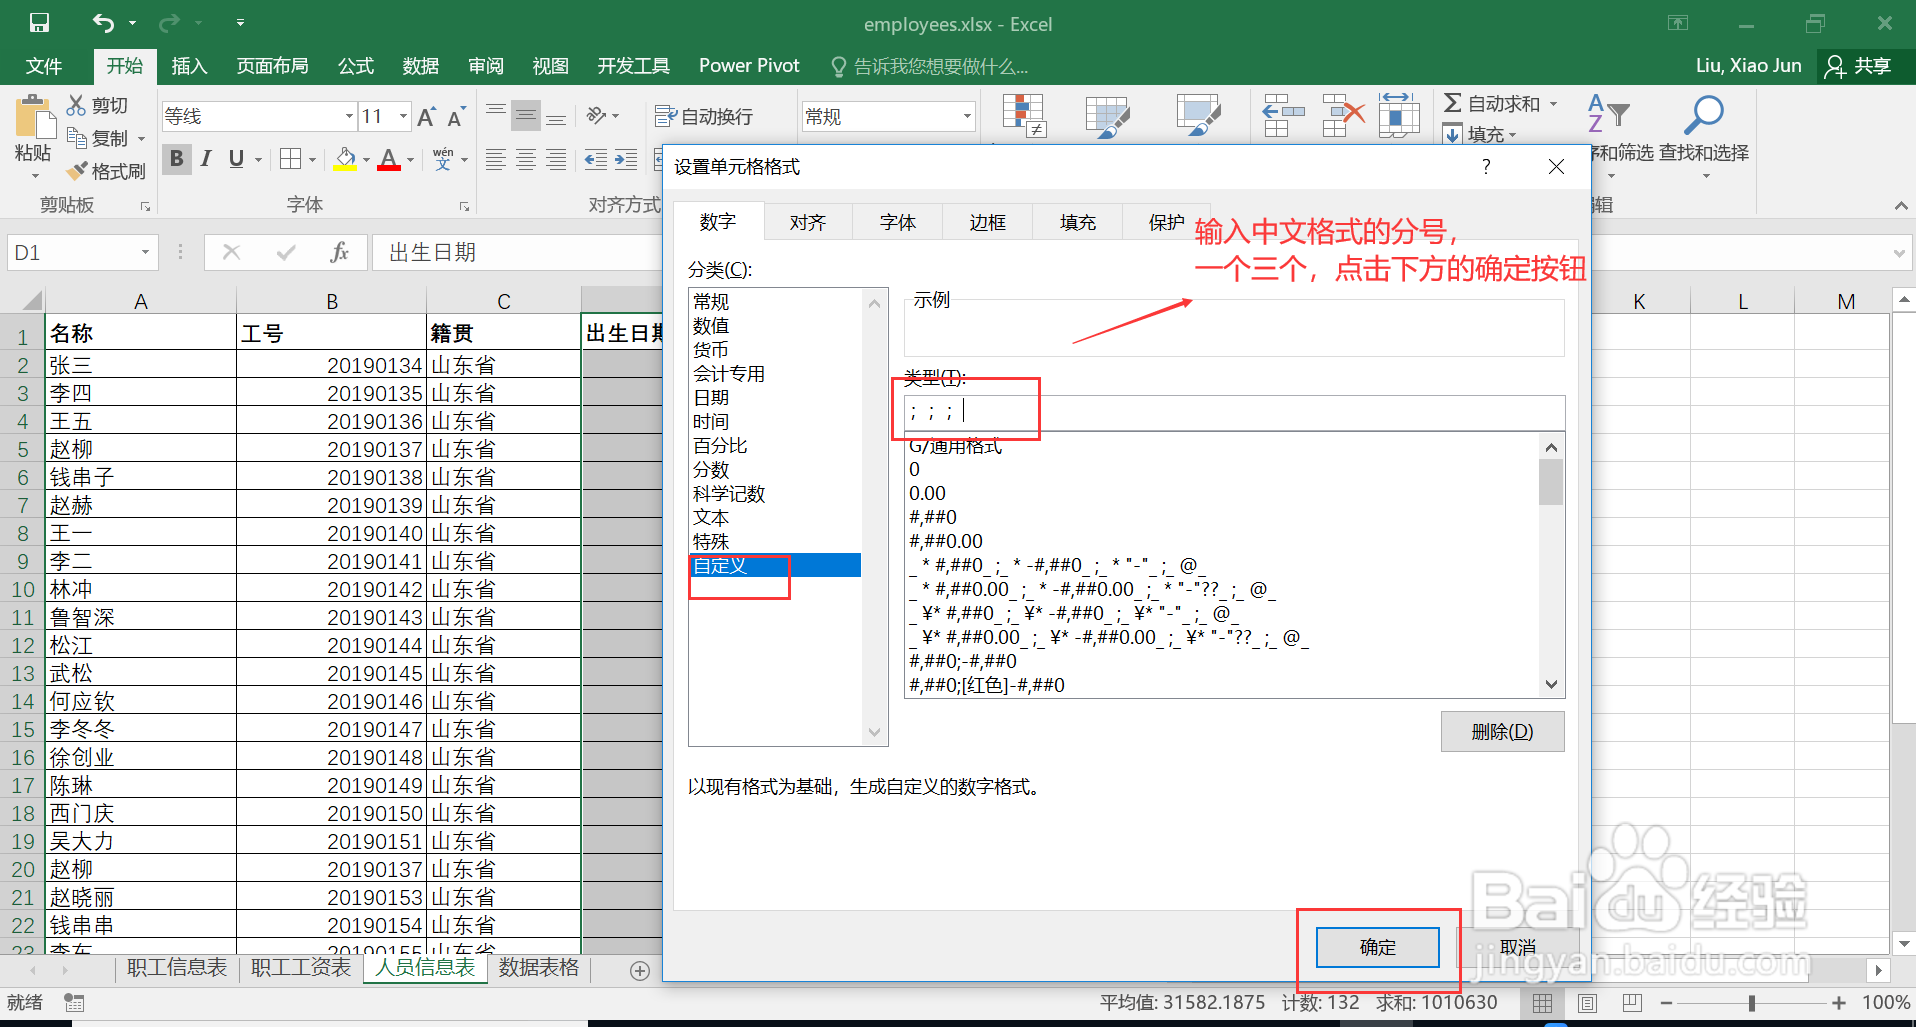The width and height of the screenshot is (1916, 1027).
Task: Switch to the 边框 tab in dialog
Action: (986, 221)
